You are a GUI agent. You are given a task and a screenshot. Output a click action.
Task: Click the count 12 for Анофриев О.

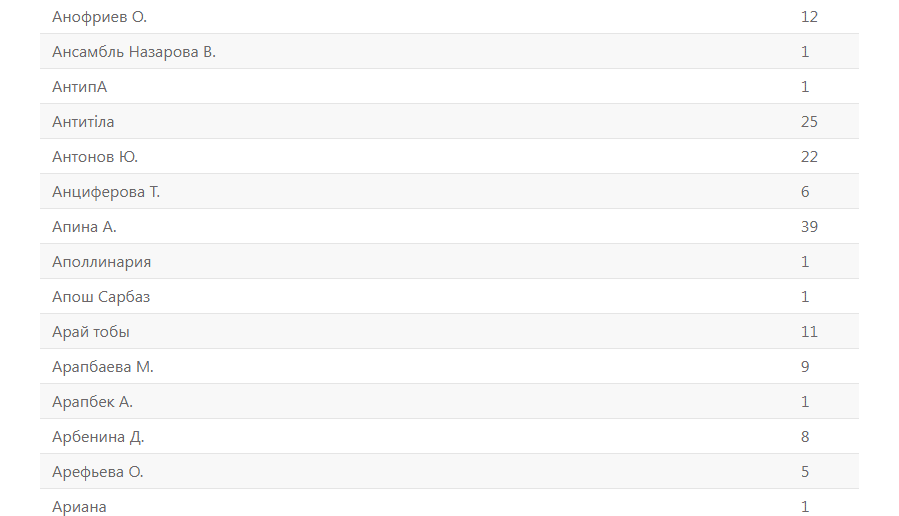tap(809, 17)
